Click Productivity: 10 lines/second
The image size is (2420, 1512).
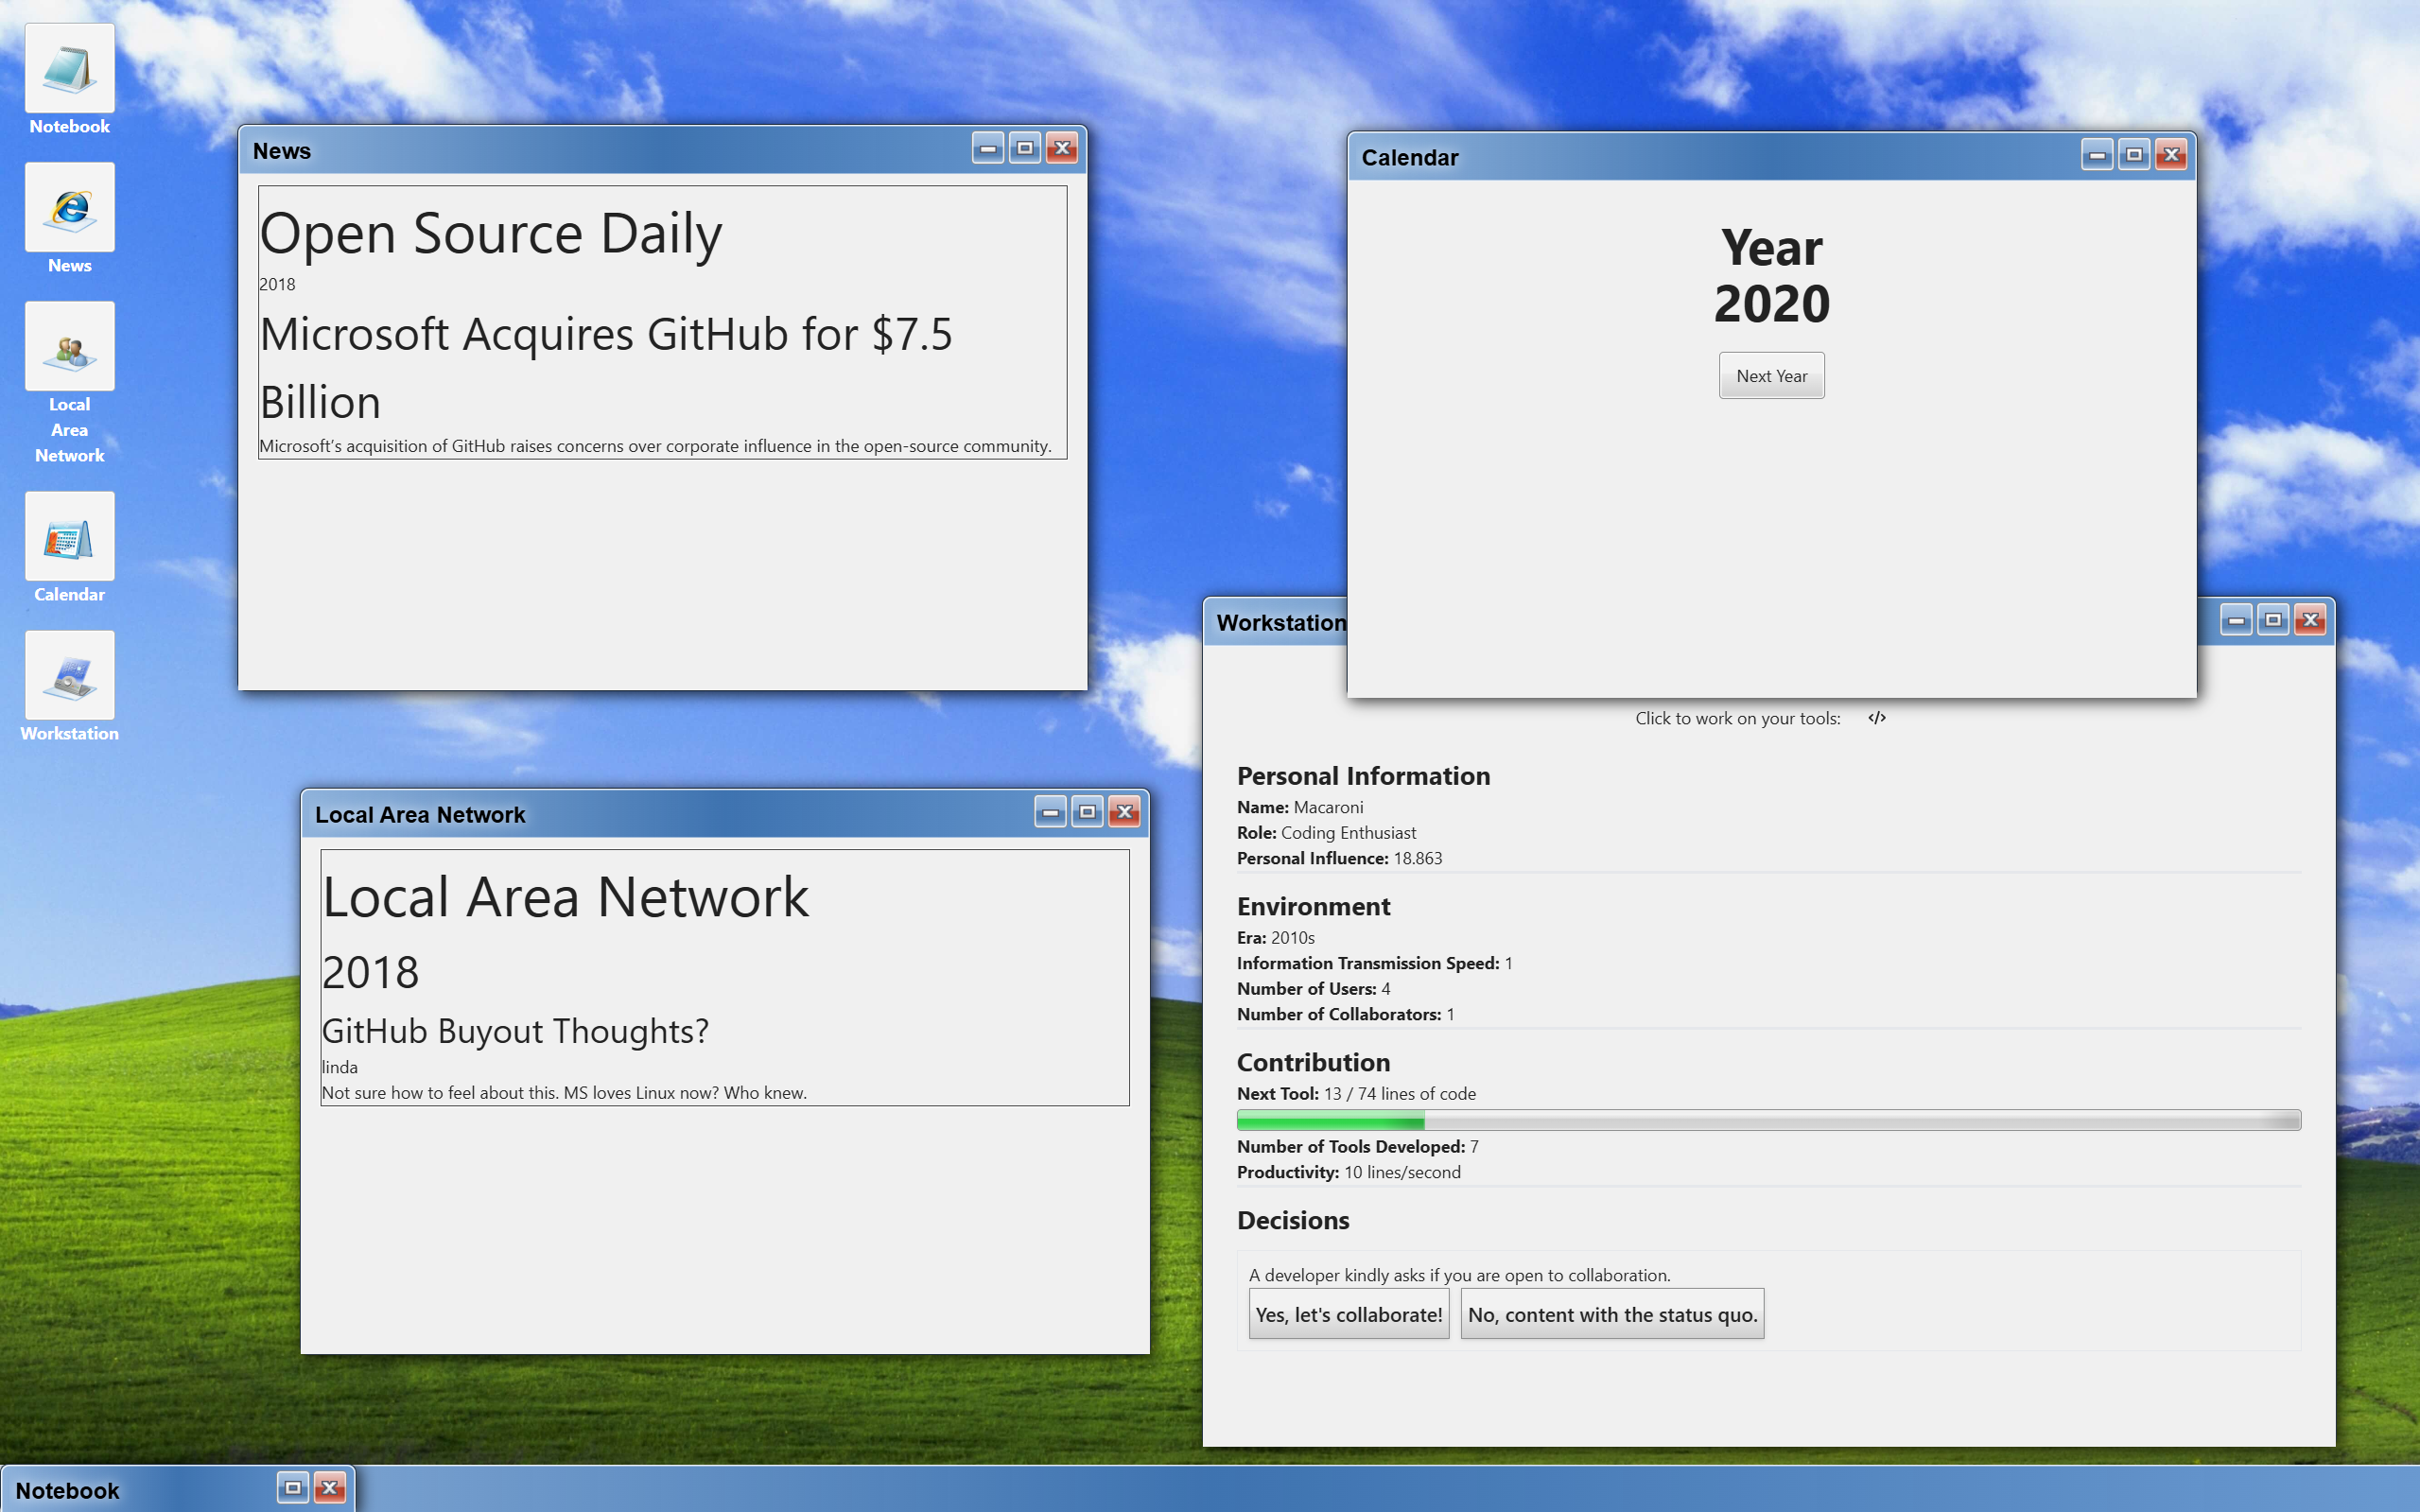[1349, 1172]
